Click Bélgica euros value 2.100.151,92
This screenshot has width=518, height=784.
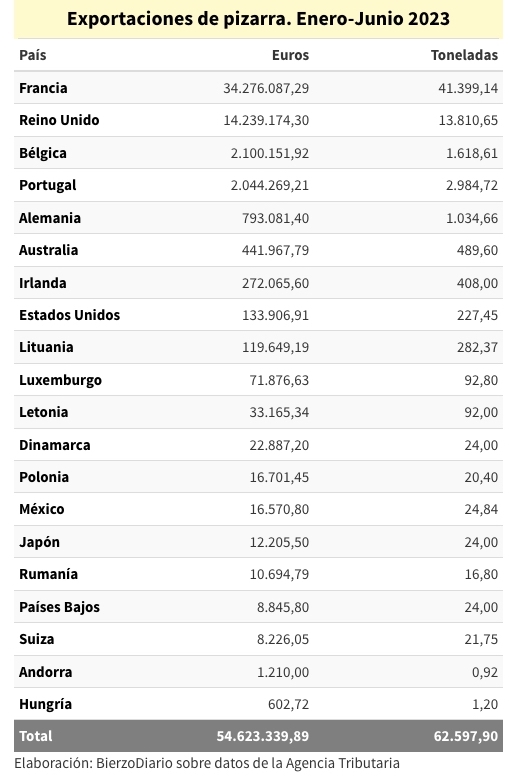[x=270, y=153]
